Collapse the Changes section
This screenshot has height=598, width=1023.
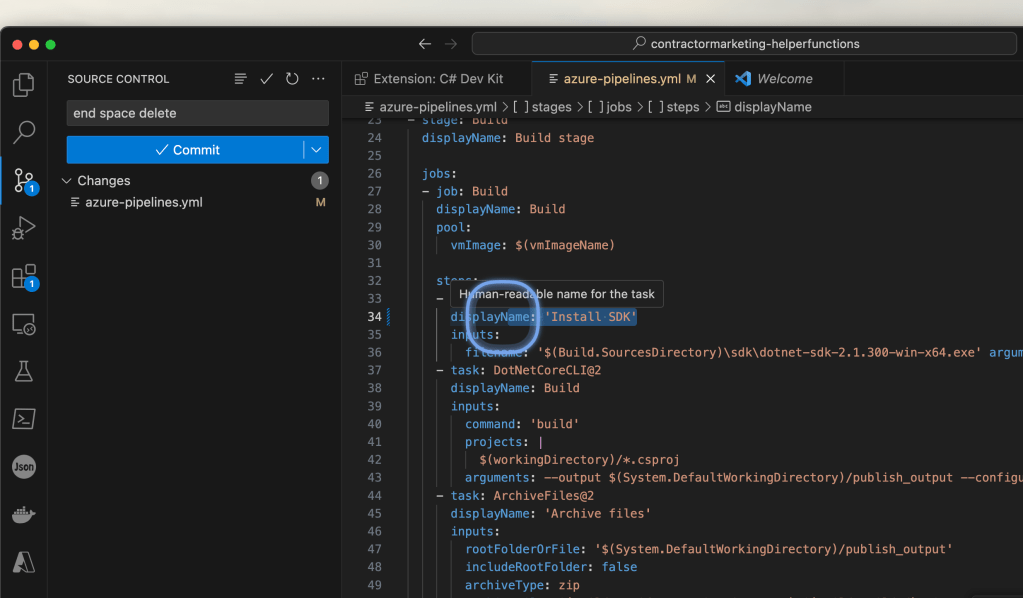coord(66,181)
